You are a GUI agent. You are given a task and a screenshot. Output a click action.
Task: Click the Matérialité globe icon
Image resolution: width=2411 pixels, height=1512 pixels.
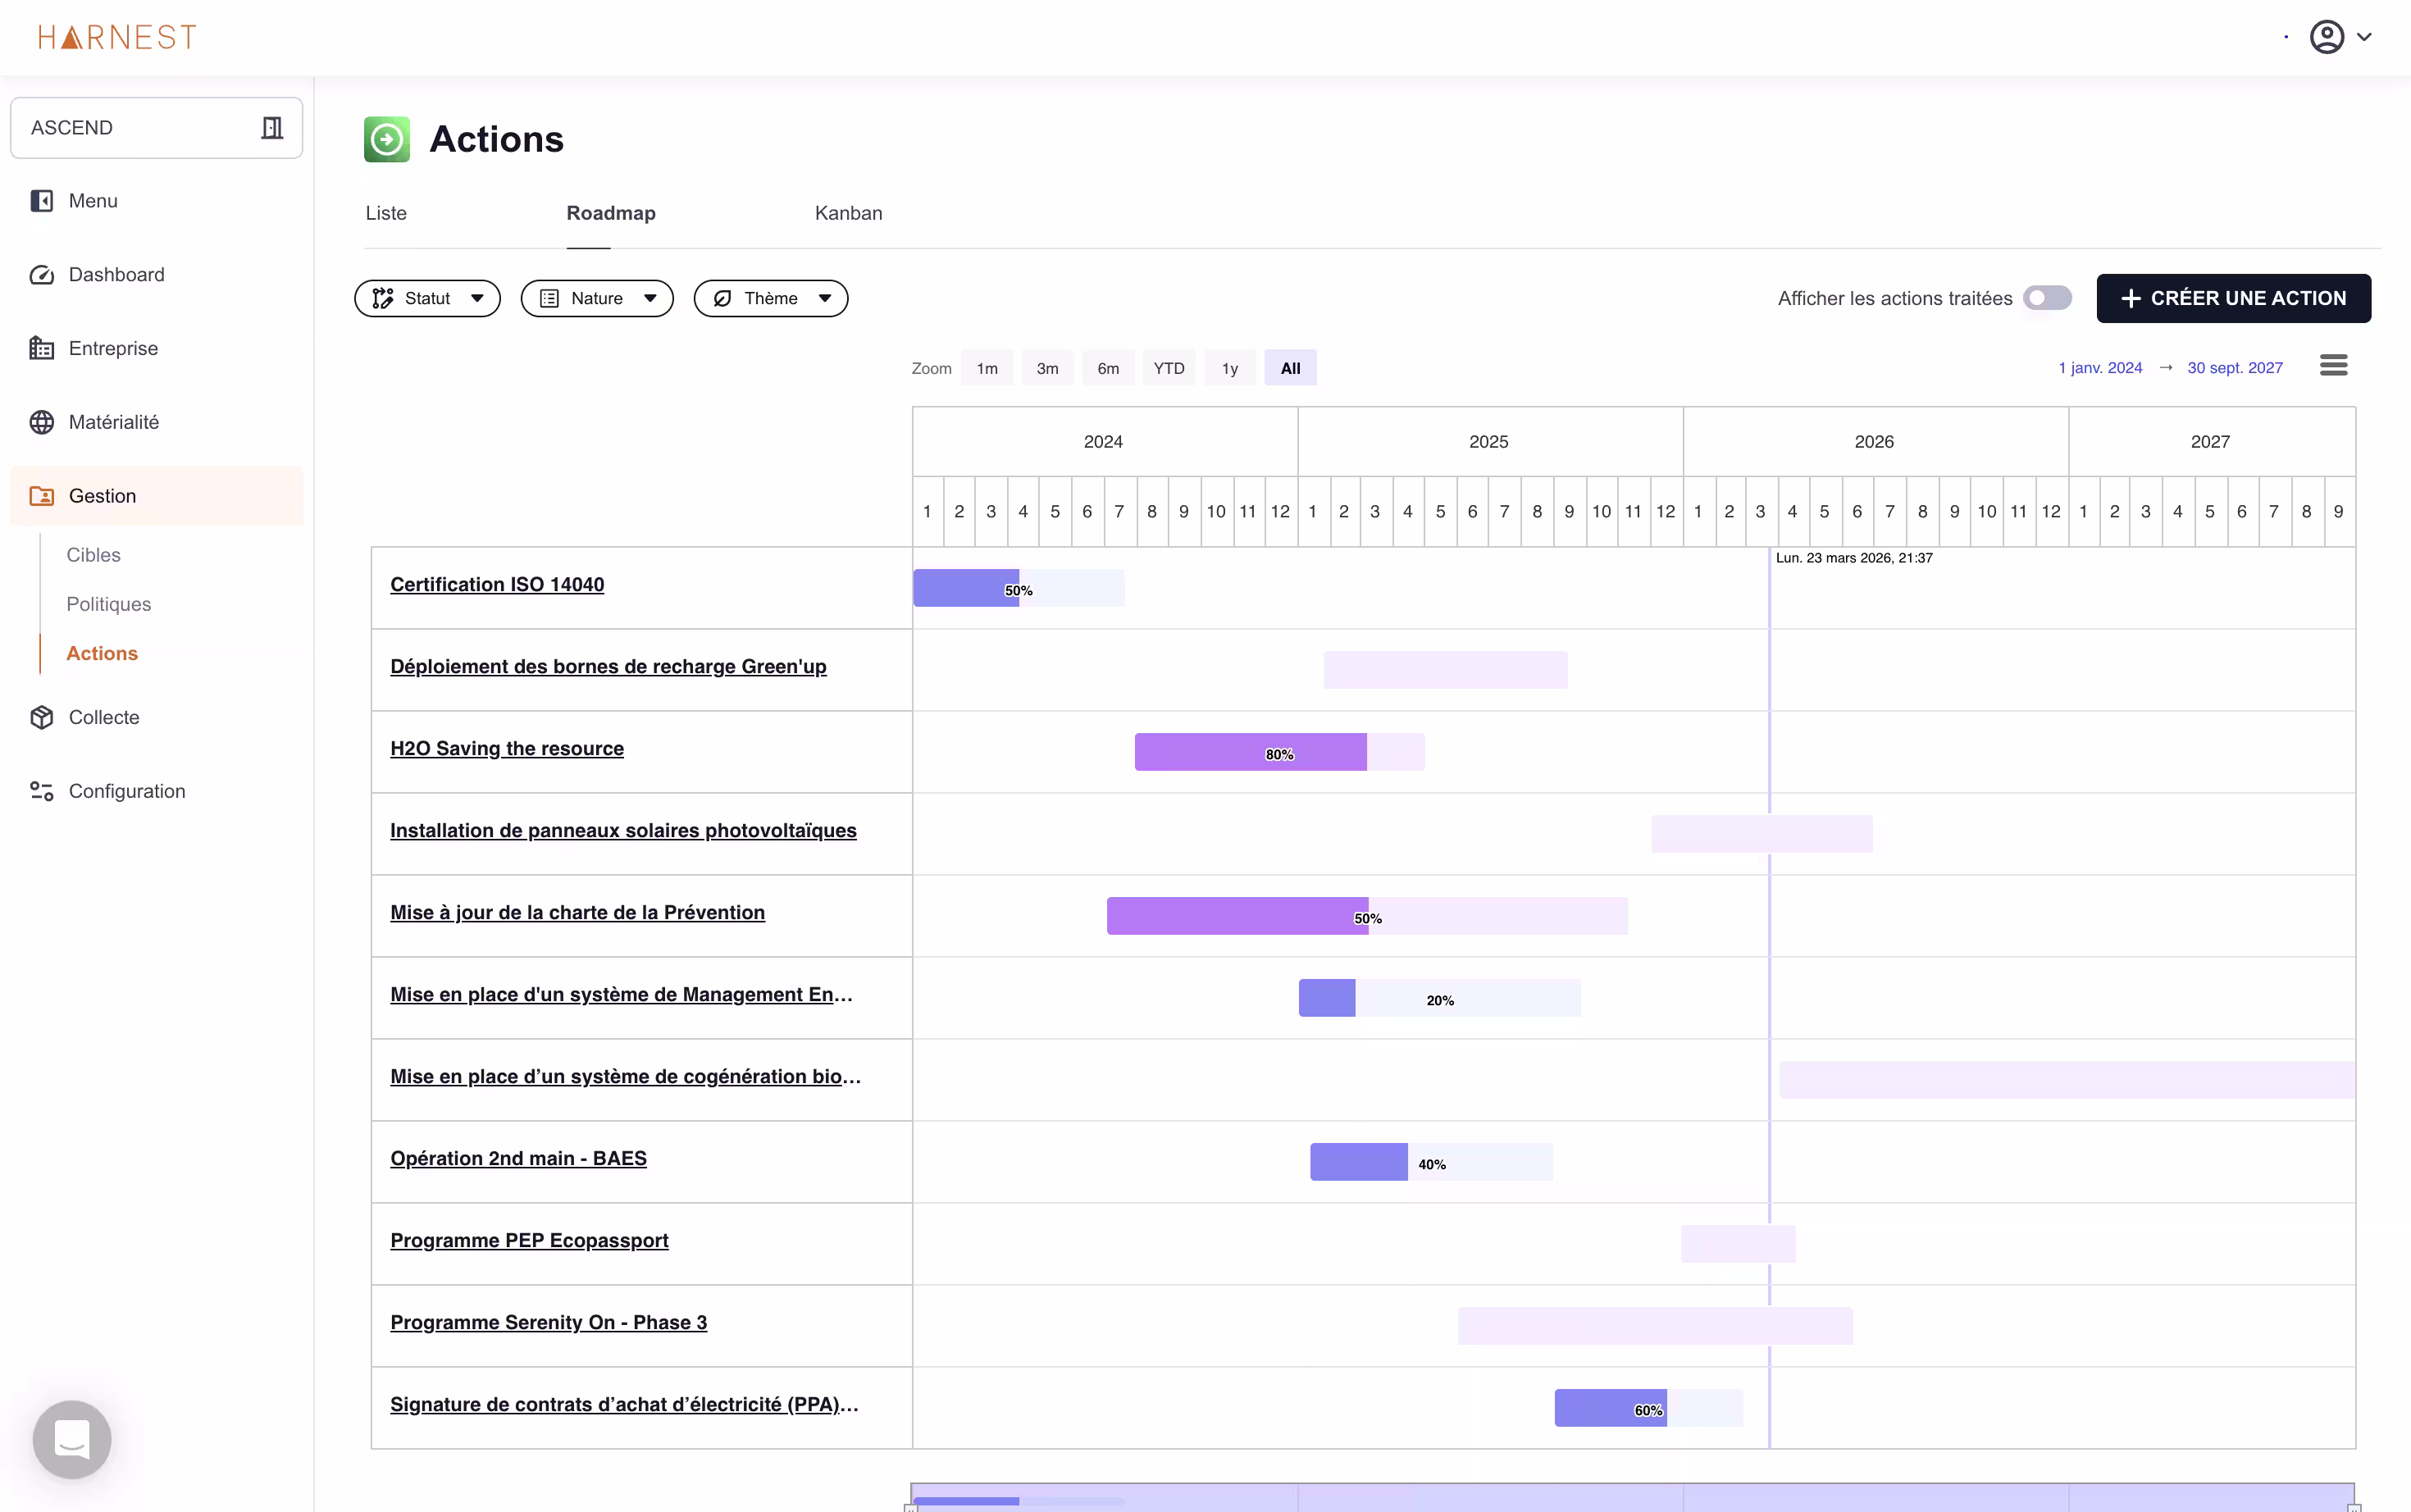click(x=42, y=422)
